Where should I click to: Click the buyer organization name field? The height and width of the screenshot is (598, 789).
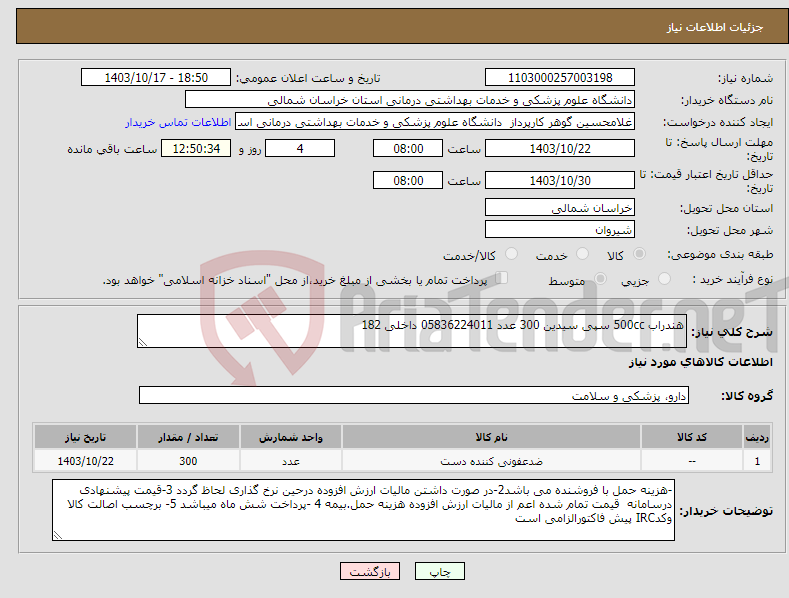[x=410, y=100]
